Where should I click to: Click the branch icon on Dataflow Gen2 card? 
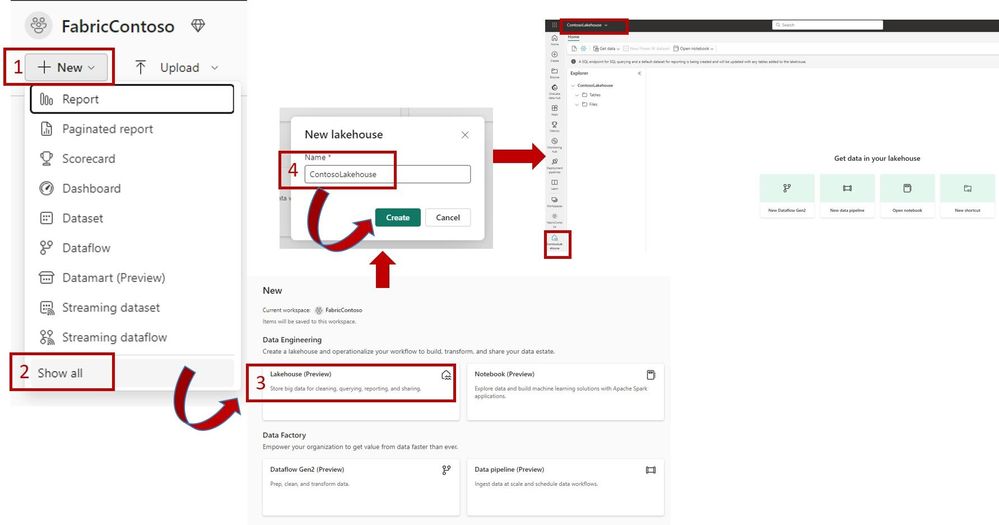point(446,470)
